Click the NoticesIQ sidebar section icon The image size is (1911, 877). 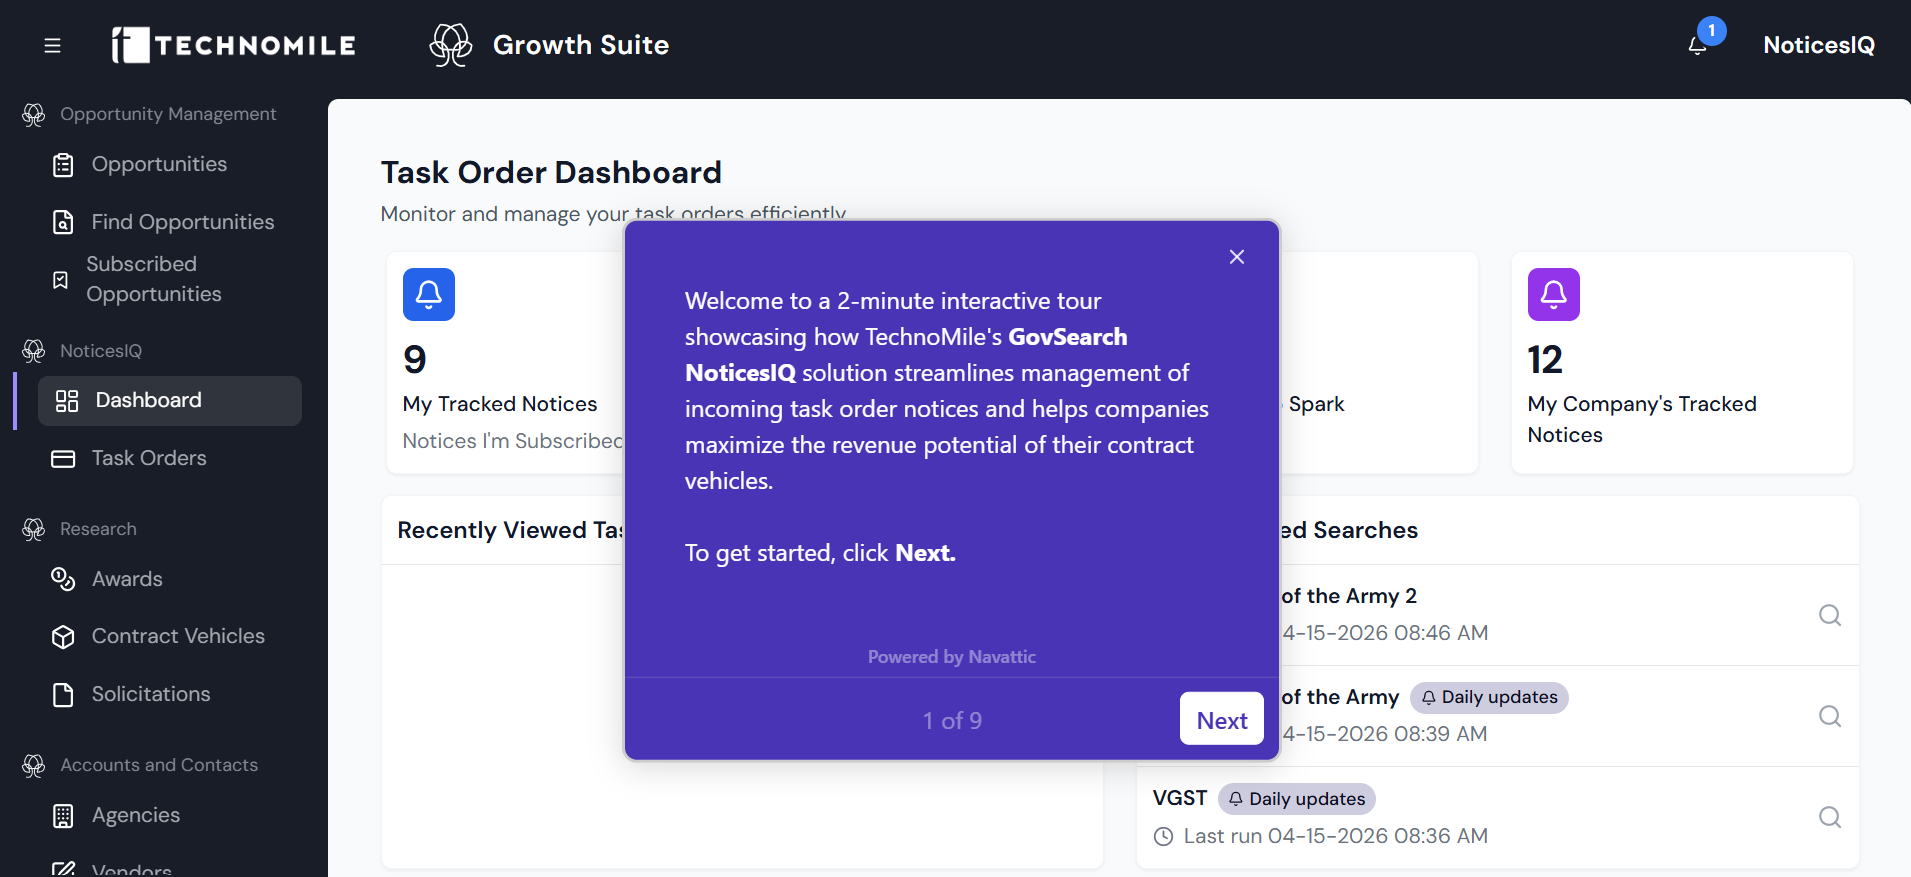34,351
